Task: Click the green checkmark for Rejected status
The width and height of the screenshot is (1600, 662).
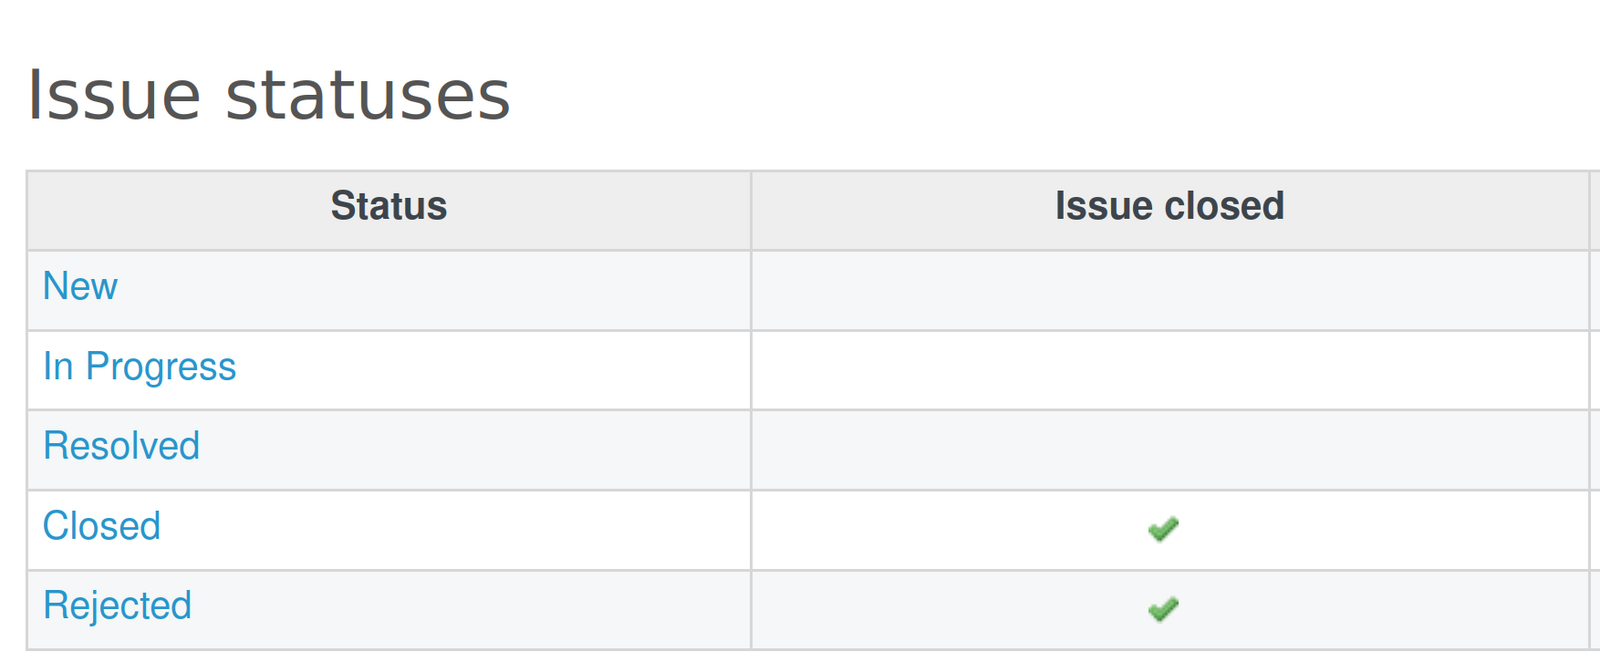Action: tap(1165, 606)
